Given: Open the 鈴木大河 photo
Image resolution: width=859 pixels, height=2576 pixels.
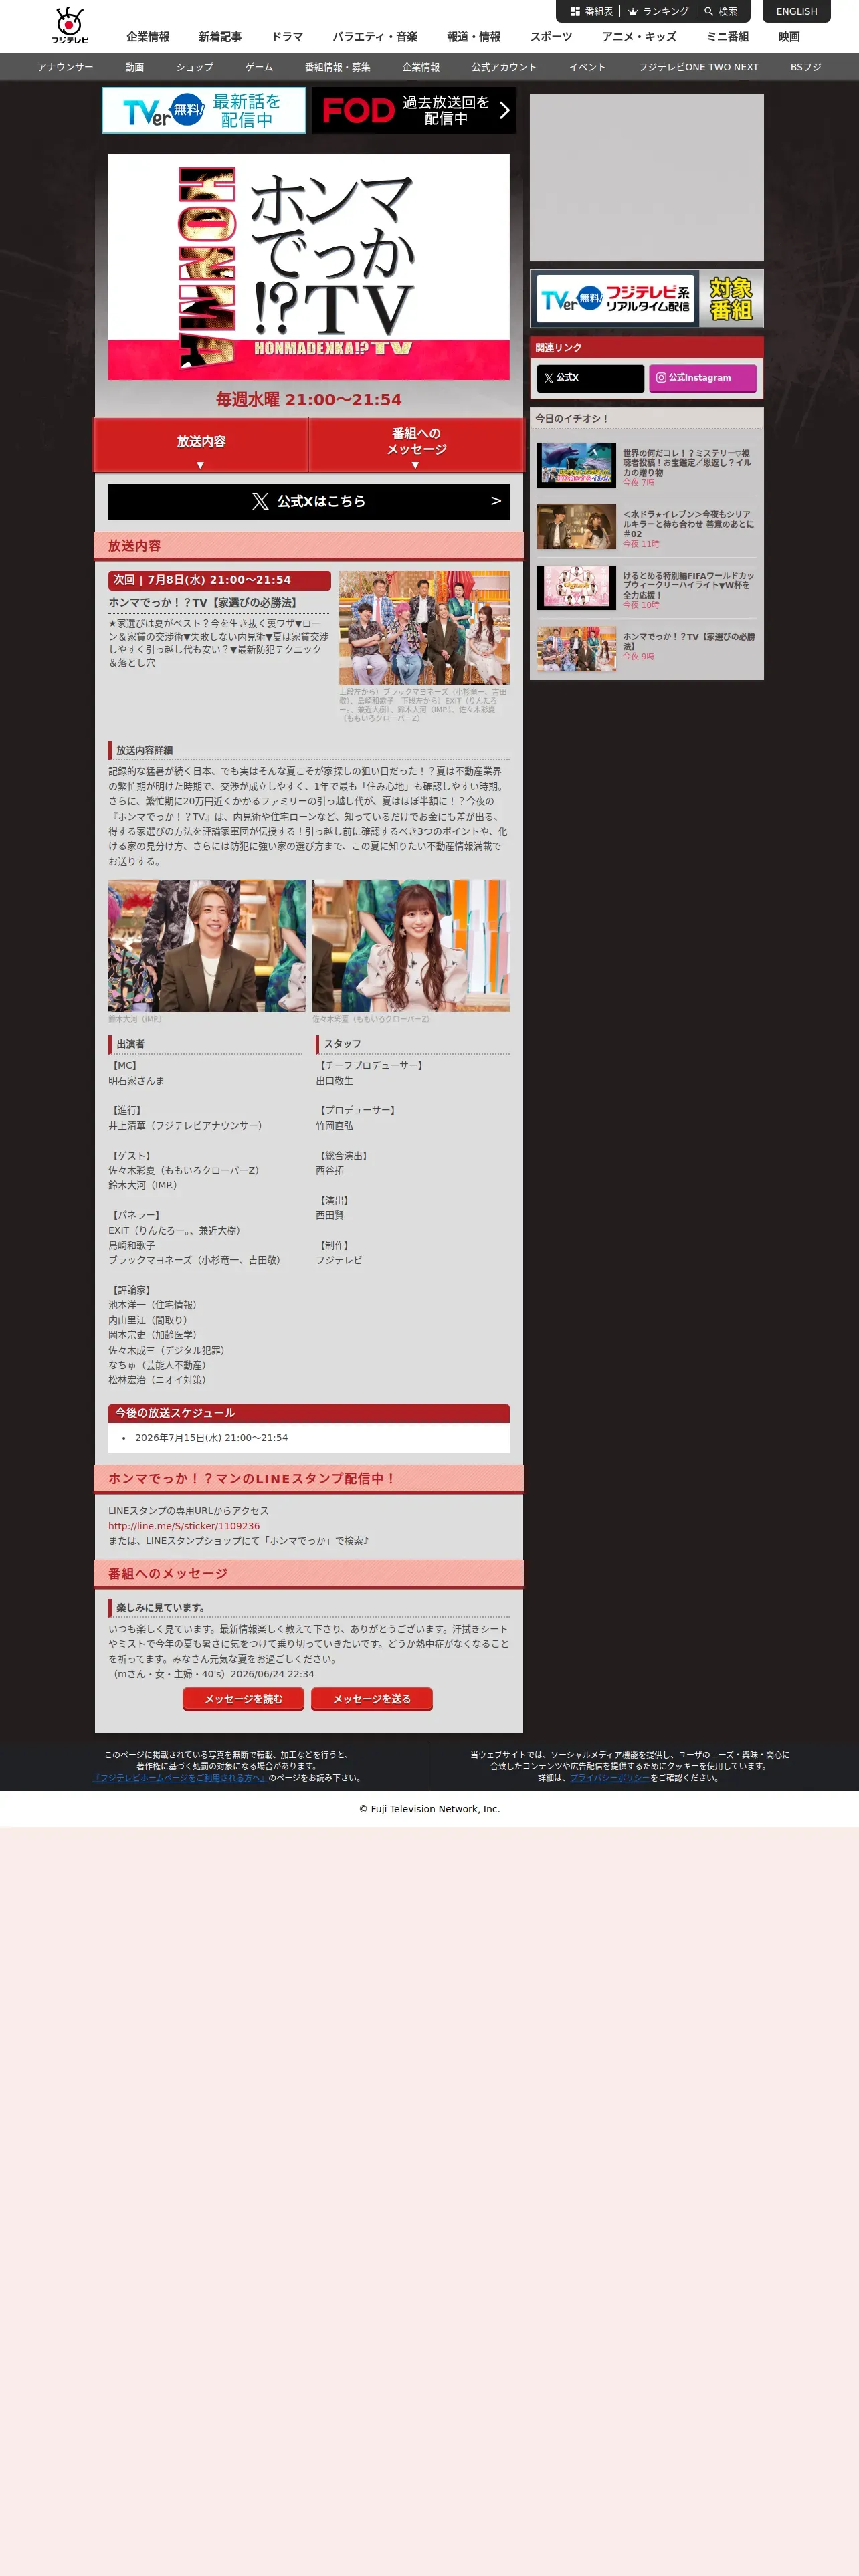Looking at the screenshot, I should tap(207, 945).
